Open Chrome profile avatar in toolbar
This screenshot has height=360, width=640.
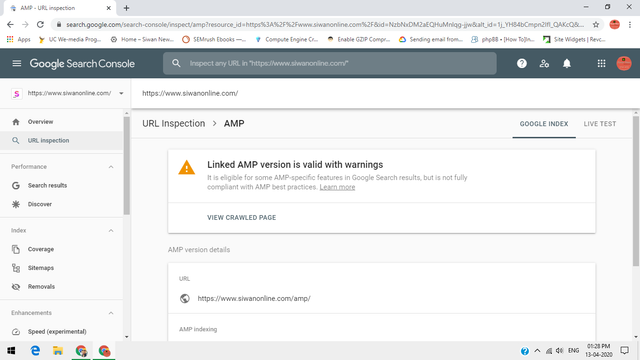(614, 24)
